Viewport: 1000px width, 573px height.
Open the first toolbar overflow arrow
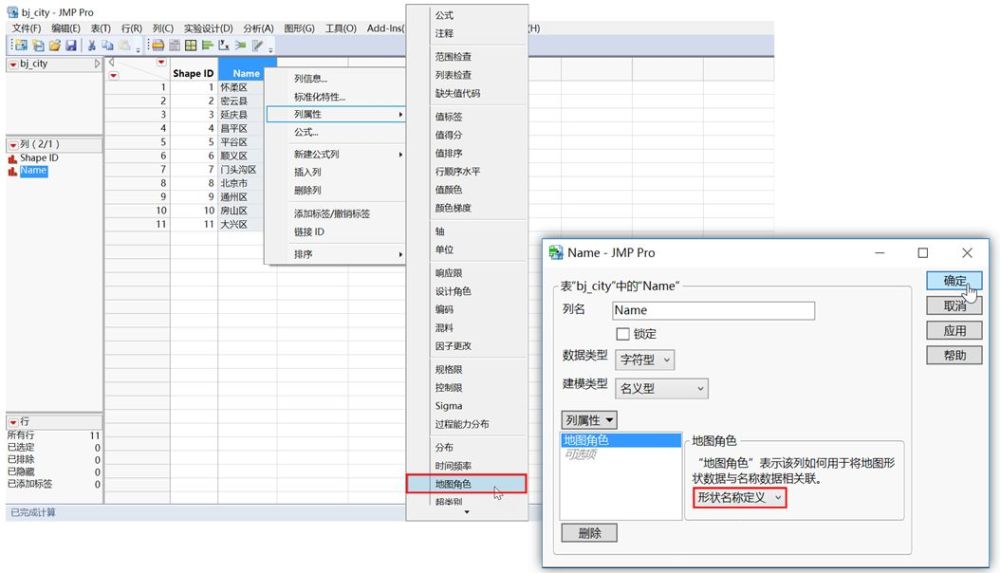(138, 48)
